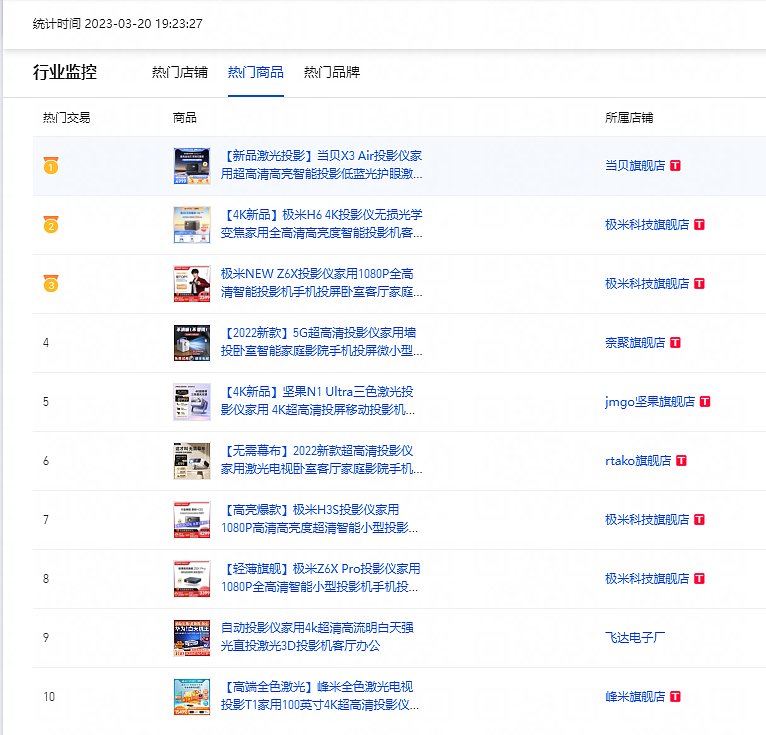Open 极米NEW Z6X product thumbnail
The width and height of the screenshot is (766, 735).
pyautogui.click(x=192, y=284)
